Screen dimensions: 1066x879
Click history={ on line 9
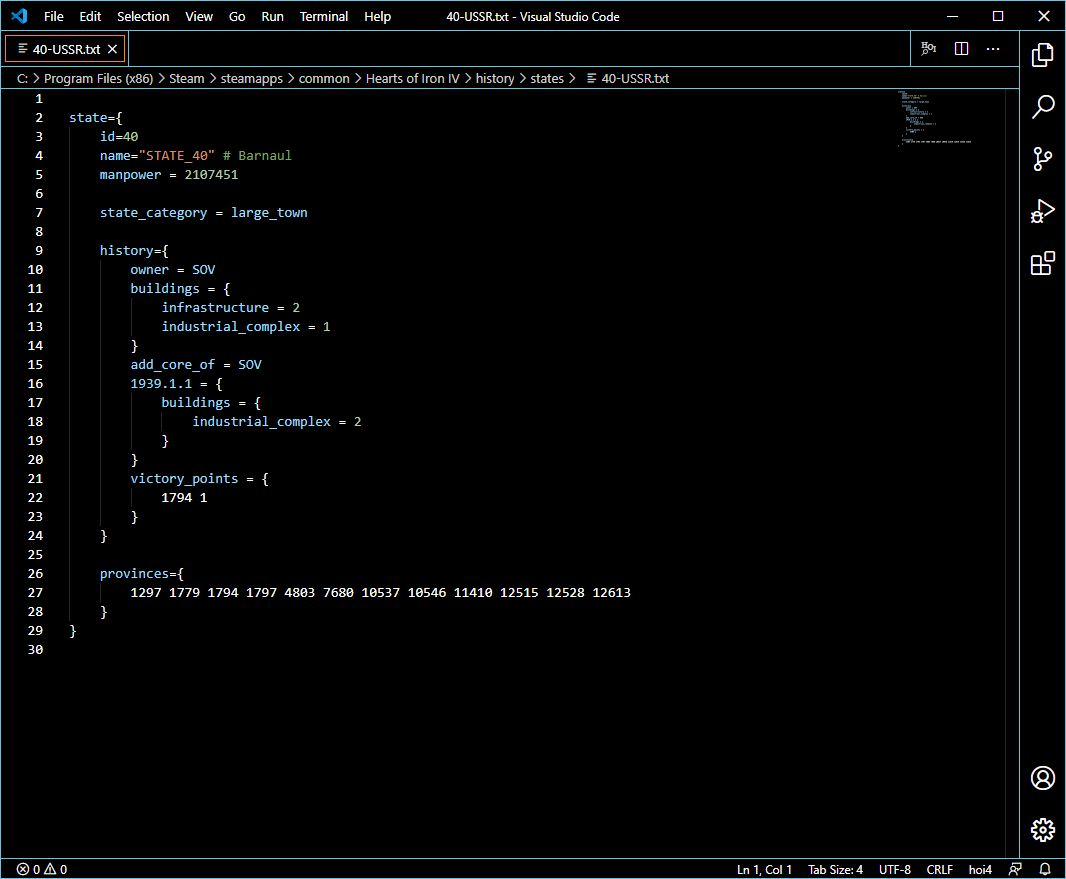(x=134, y=251)
